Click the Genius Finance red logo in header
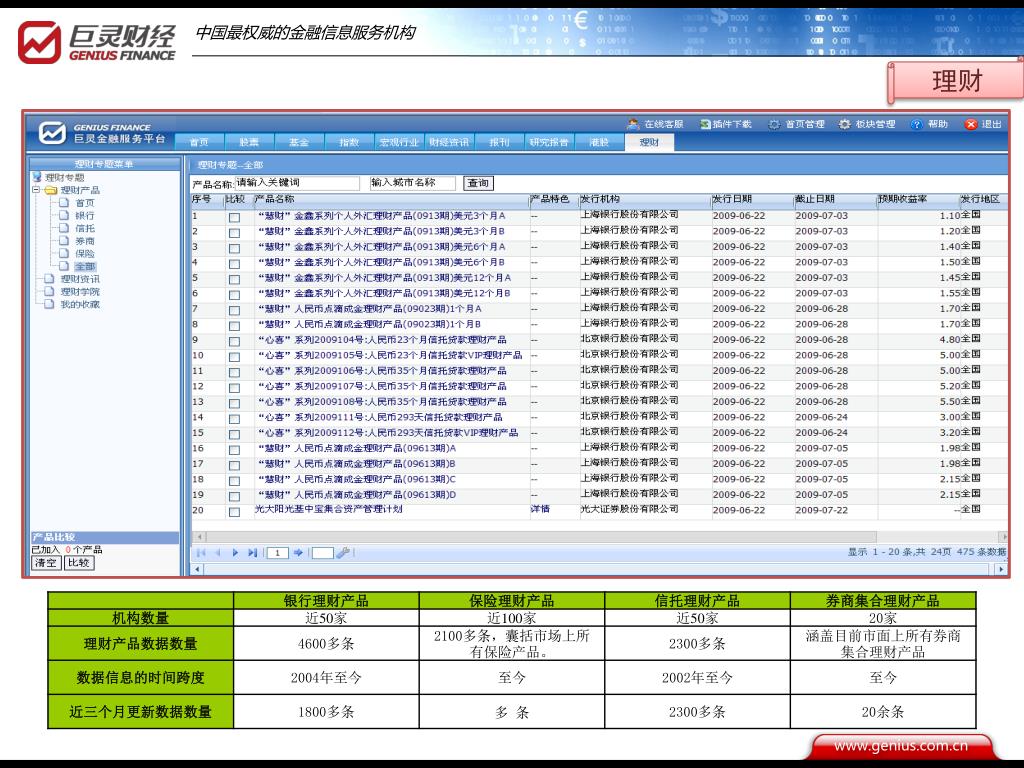The height and width of the screenshot is (768, 1024). (39, 42)
